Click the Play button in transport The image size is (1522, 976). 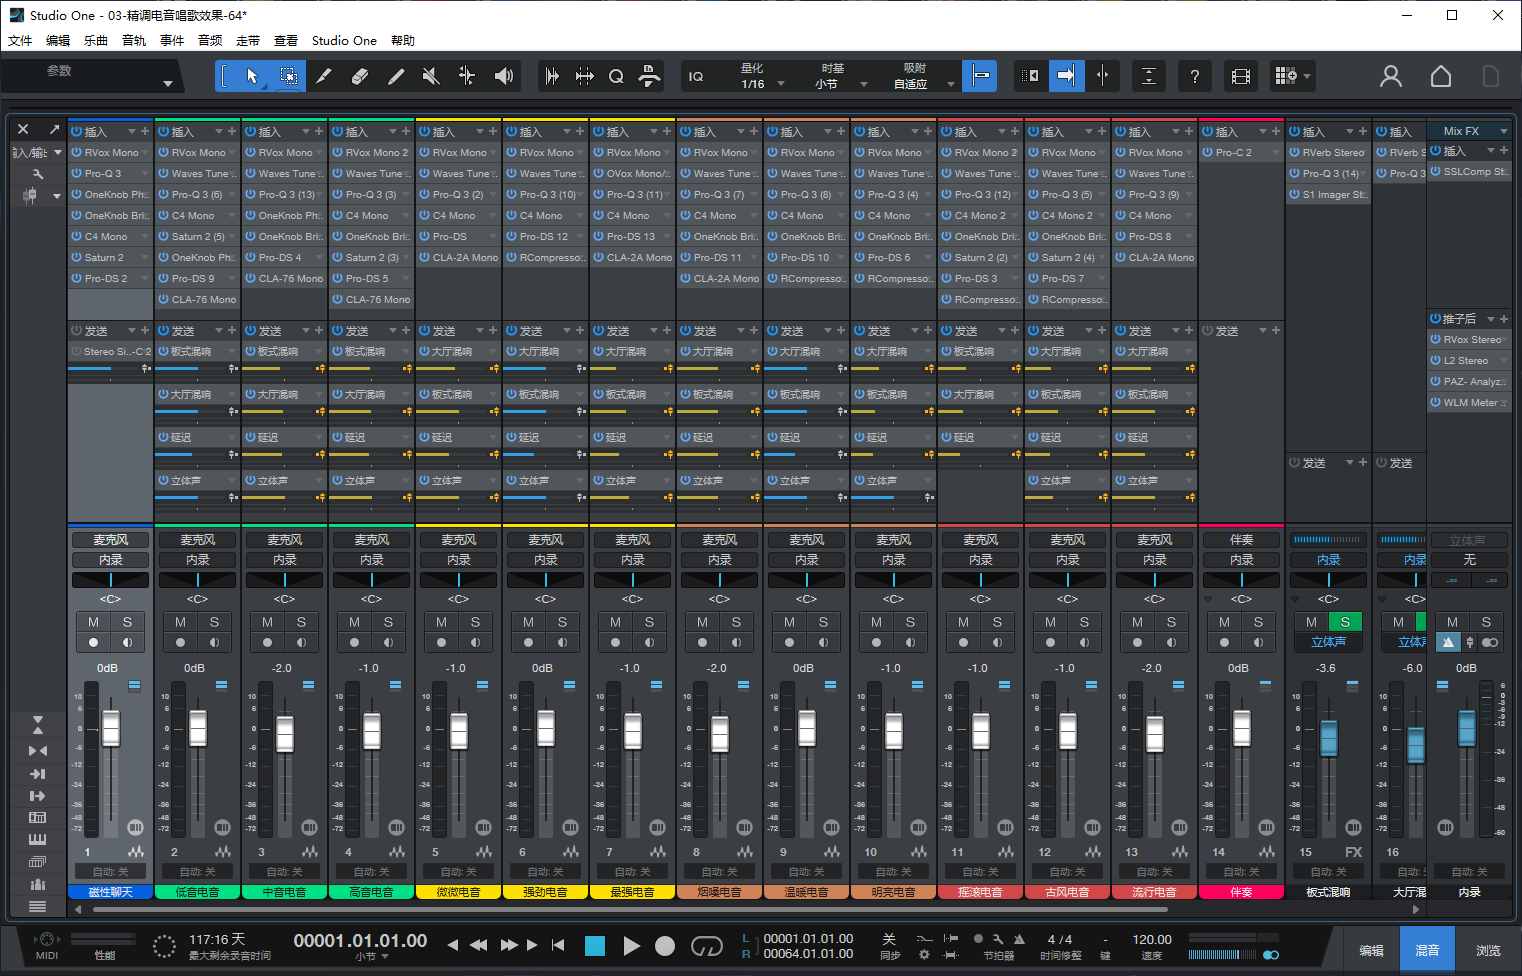click(631, 946)
